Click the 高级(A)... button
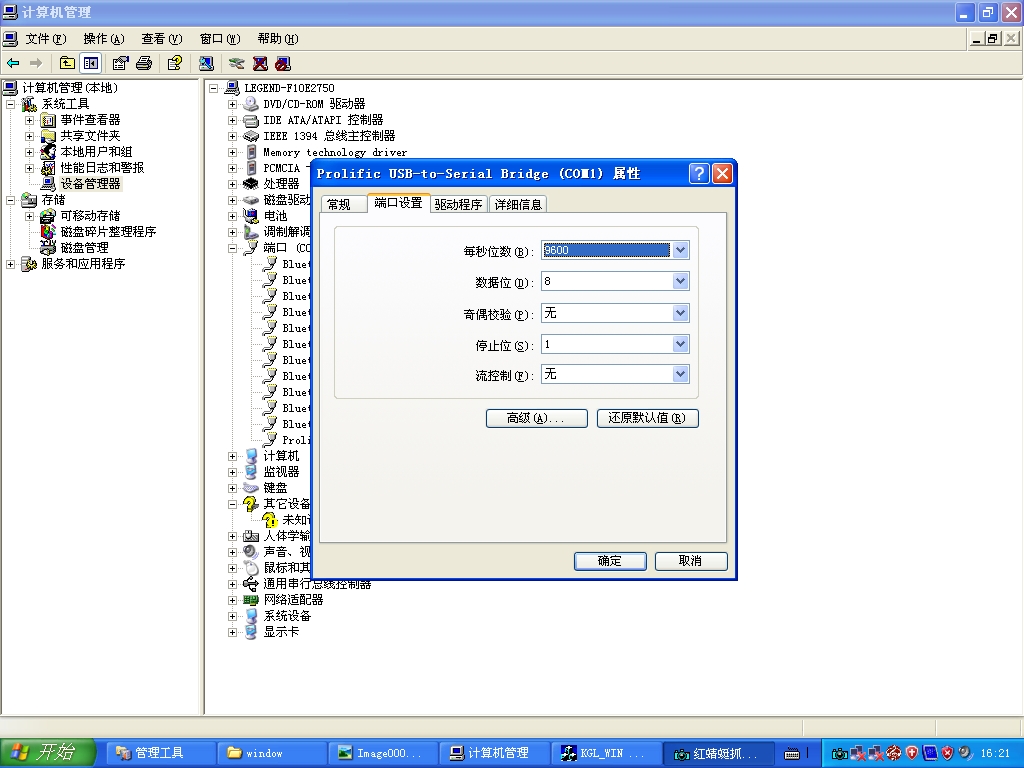The image size is (1024, 768). pos(537,418)
